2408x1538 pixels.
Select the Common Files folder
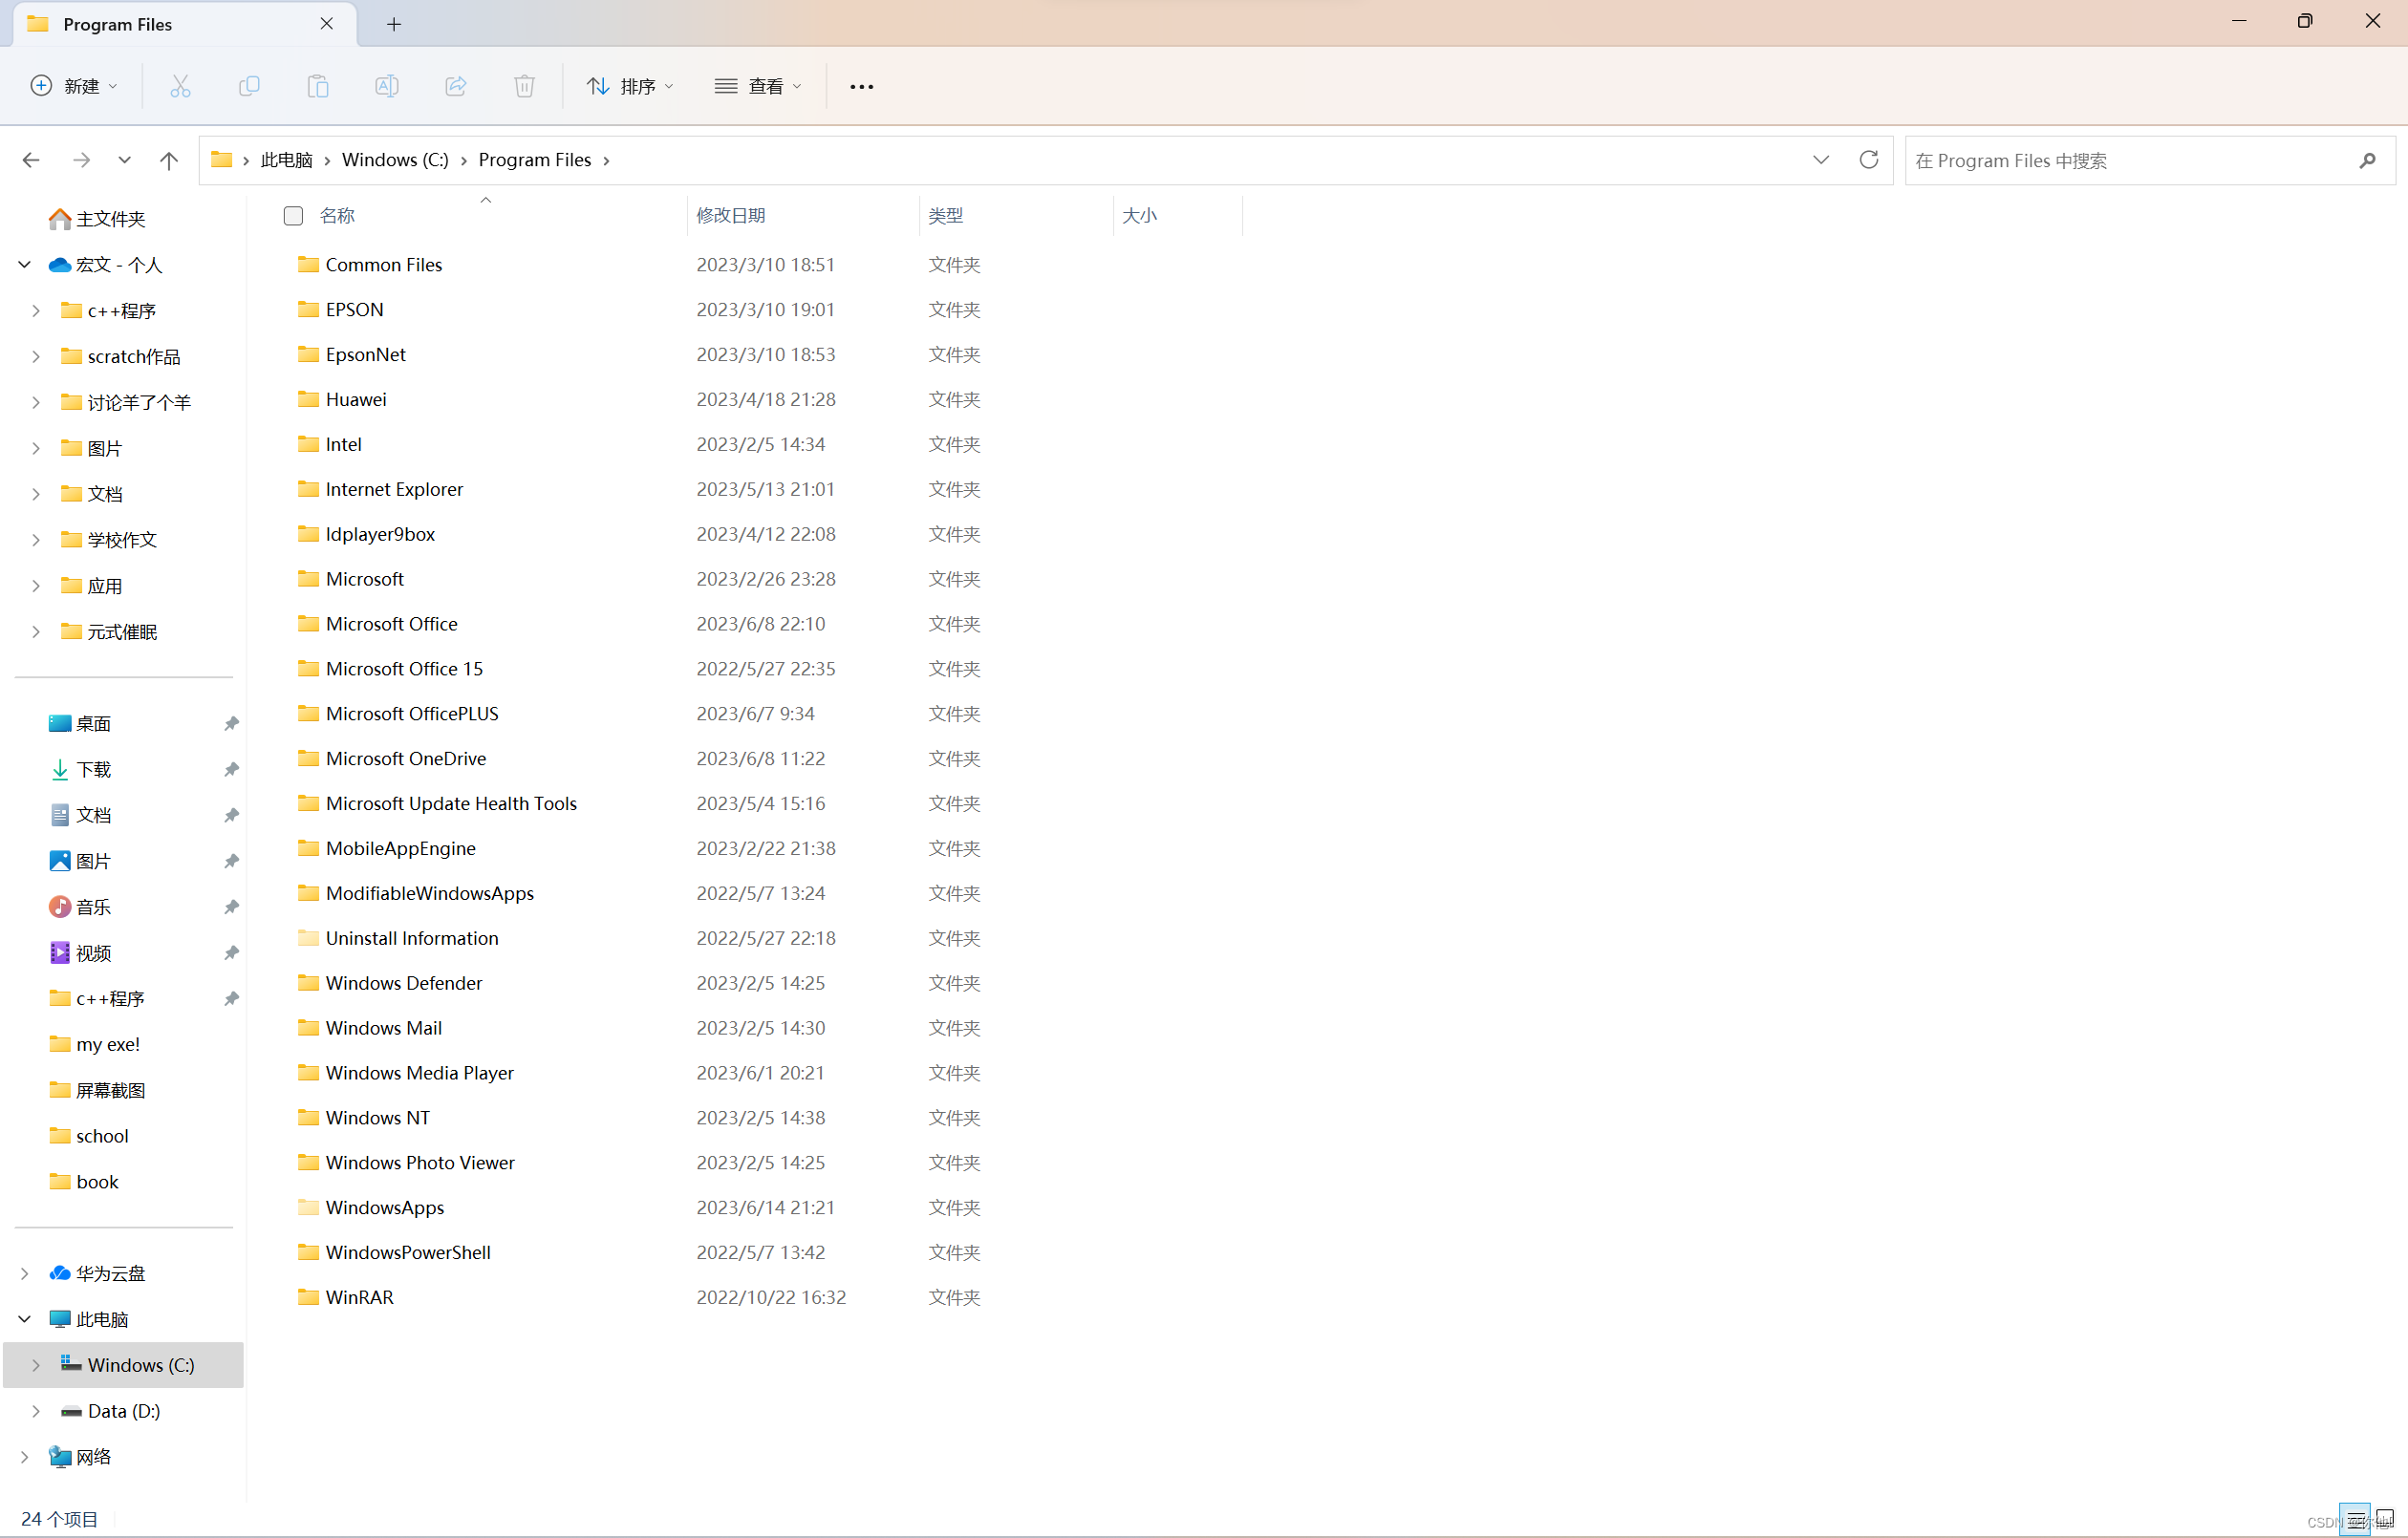click(x=384, y=265)
